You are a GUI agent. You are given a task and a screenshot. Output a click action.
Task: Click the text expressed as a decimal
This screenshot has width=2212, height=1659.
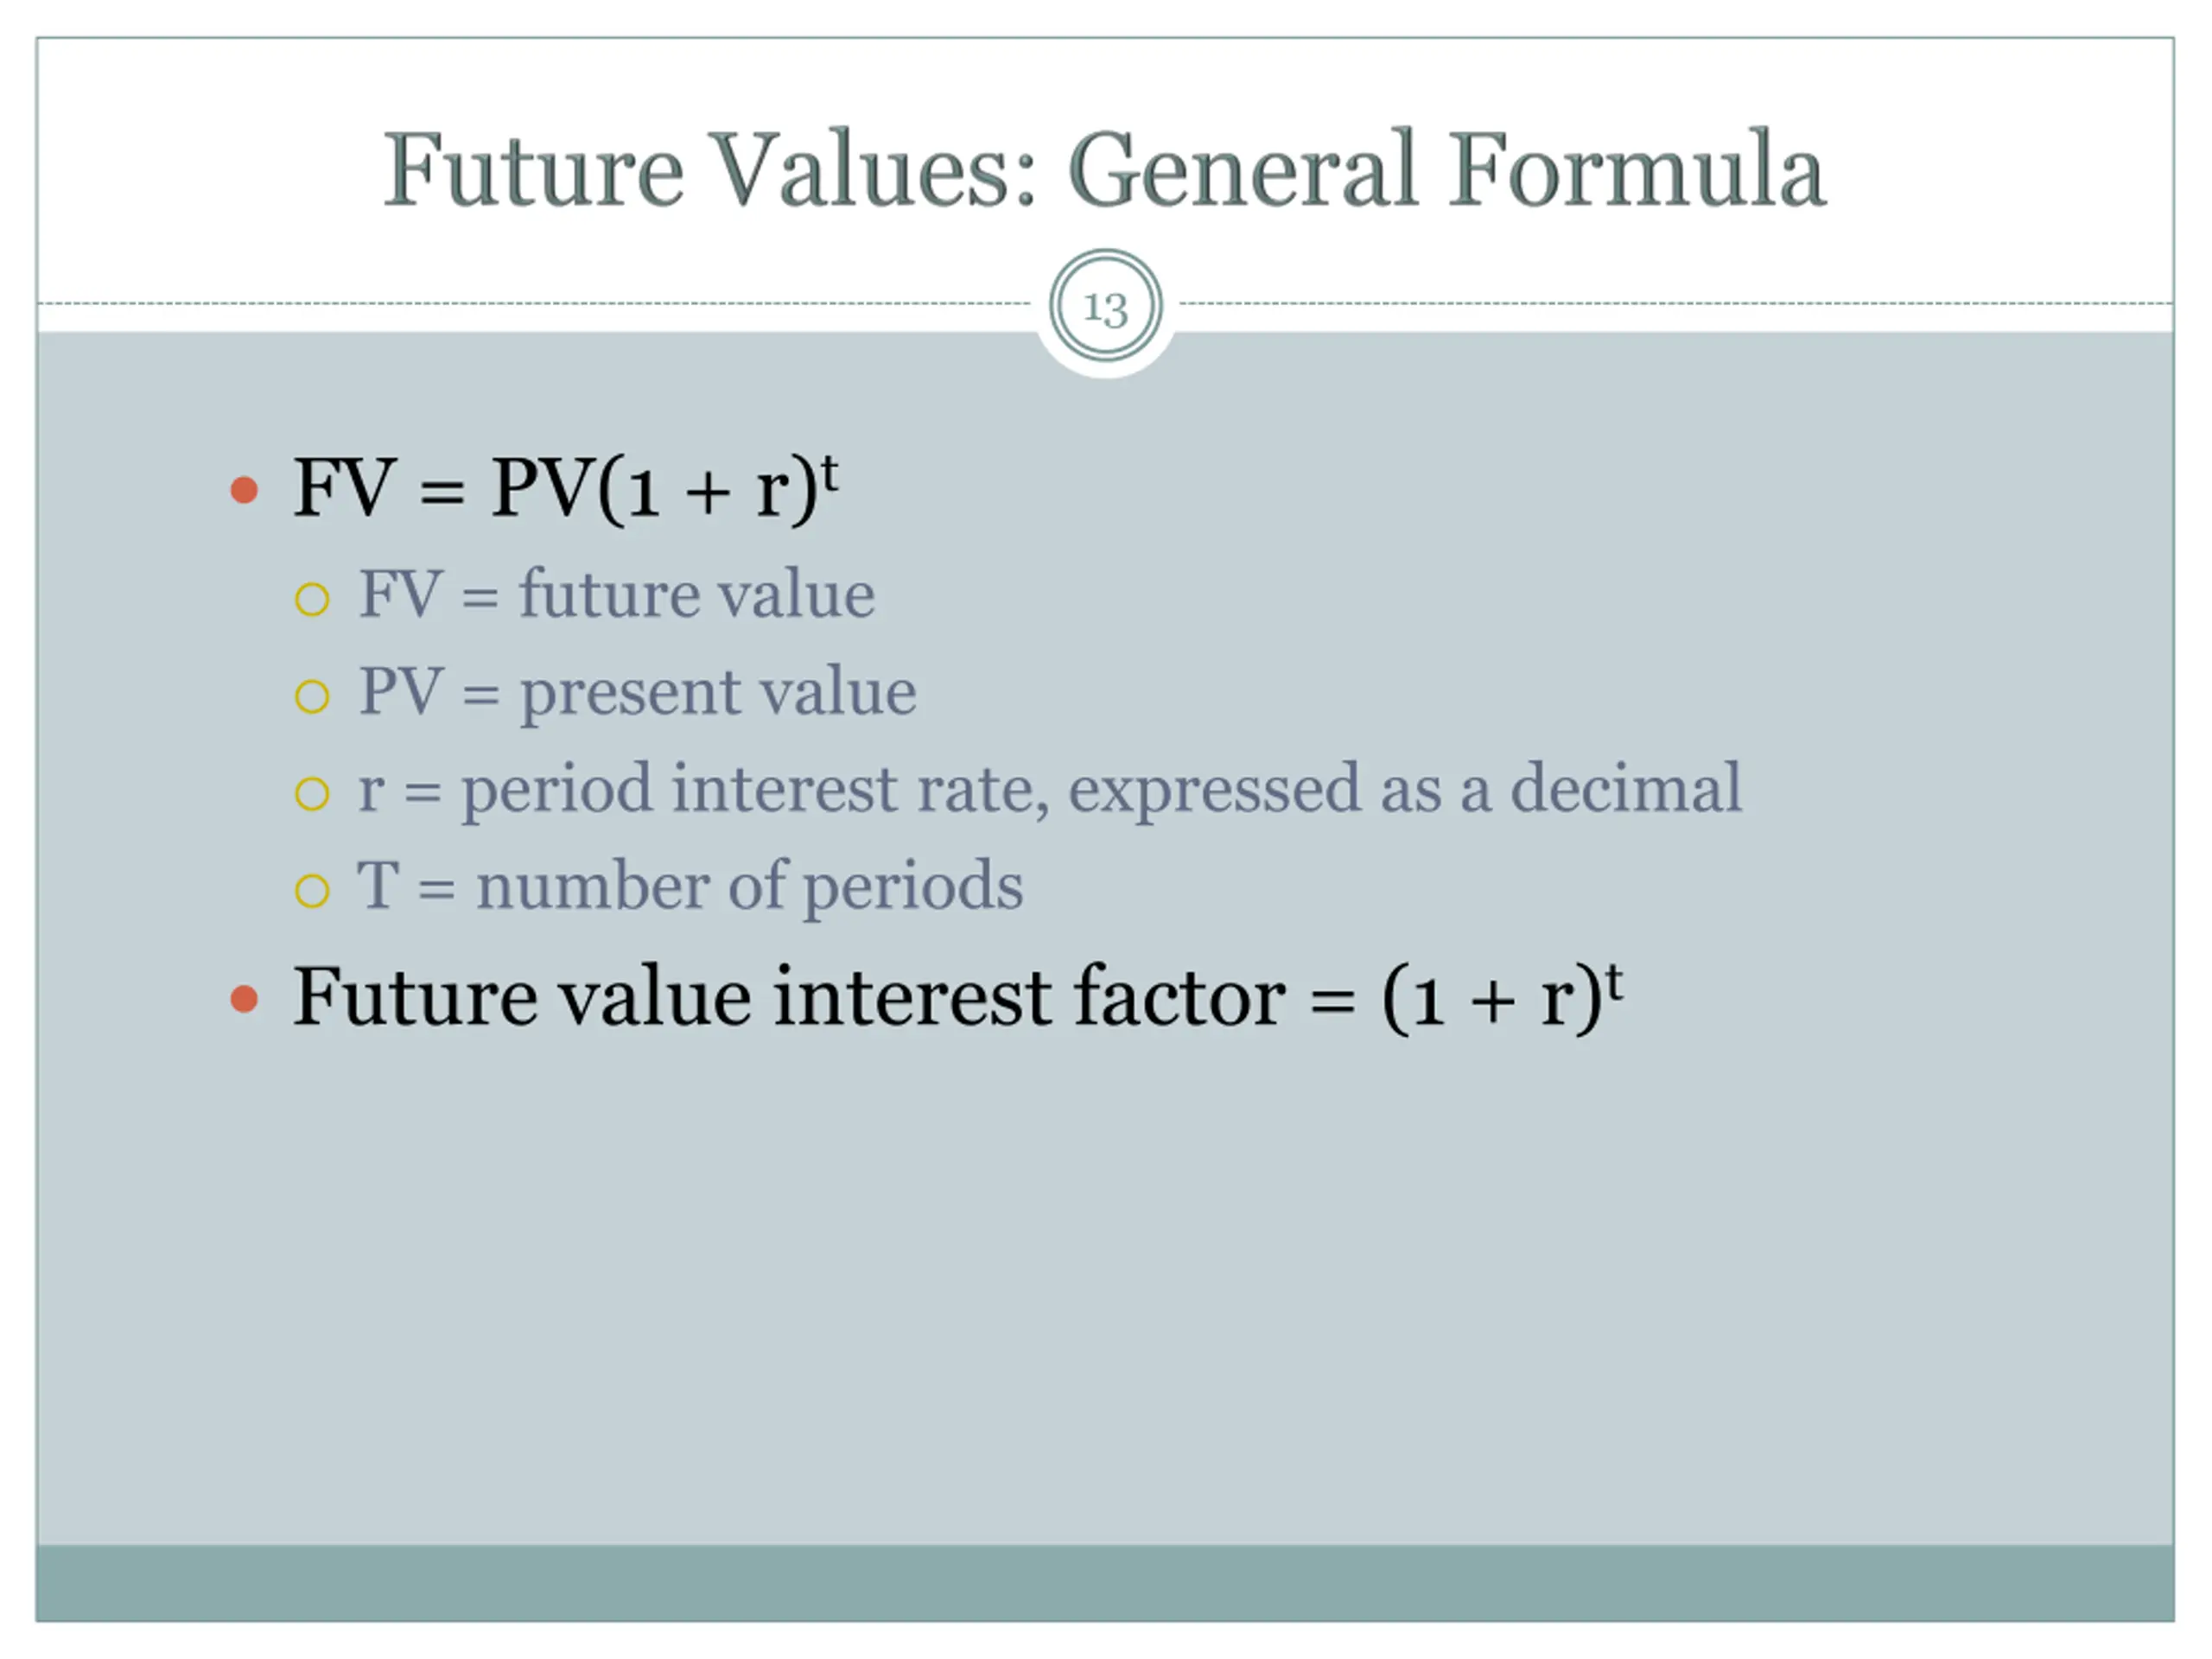click(1405, 790)
